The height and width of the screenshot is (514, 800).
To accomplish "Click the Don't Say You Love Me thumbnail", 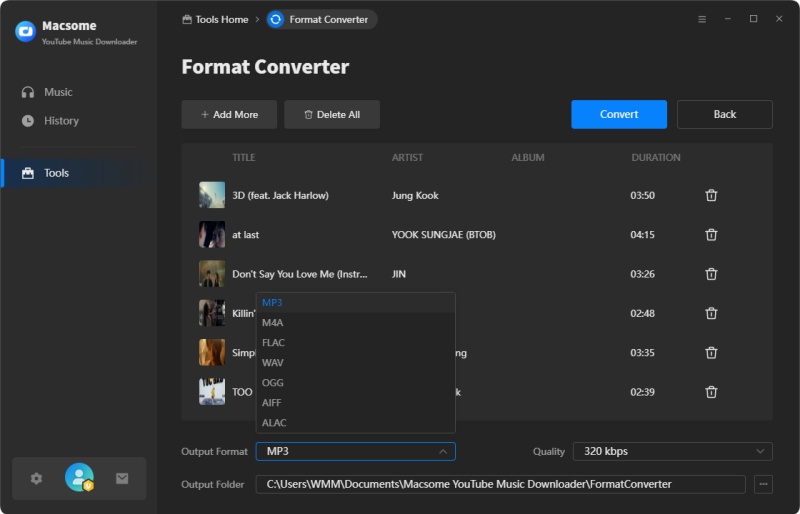I will click(x=212, y=274).
